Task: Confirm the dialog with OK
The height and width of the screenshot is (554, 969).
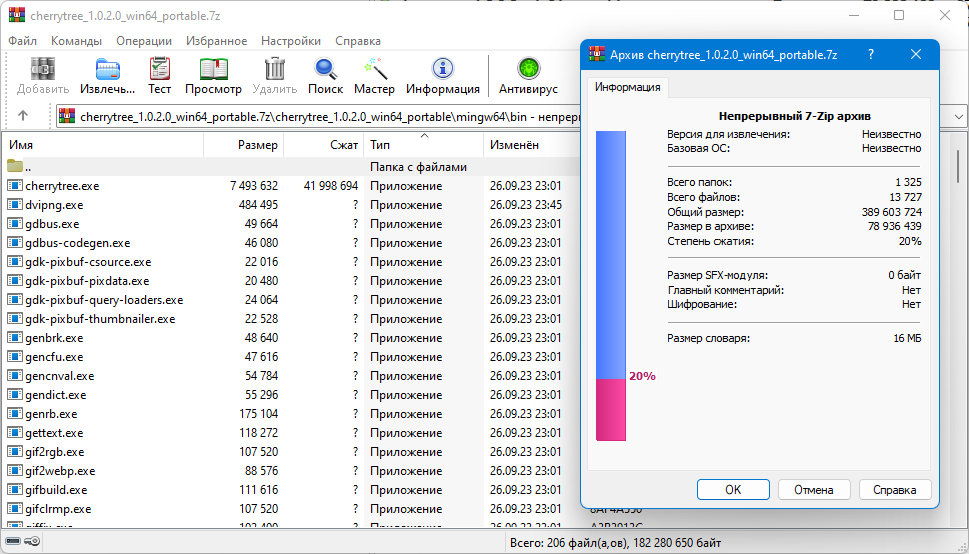Action: point(733,490)
